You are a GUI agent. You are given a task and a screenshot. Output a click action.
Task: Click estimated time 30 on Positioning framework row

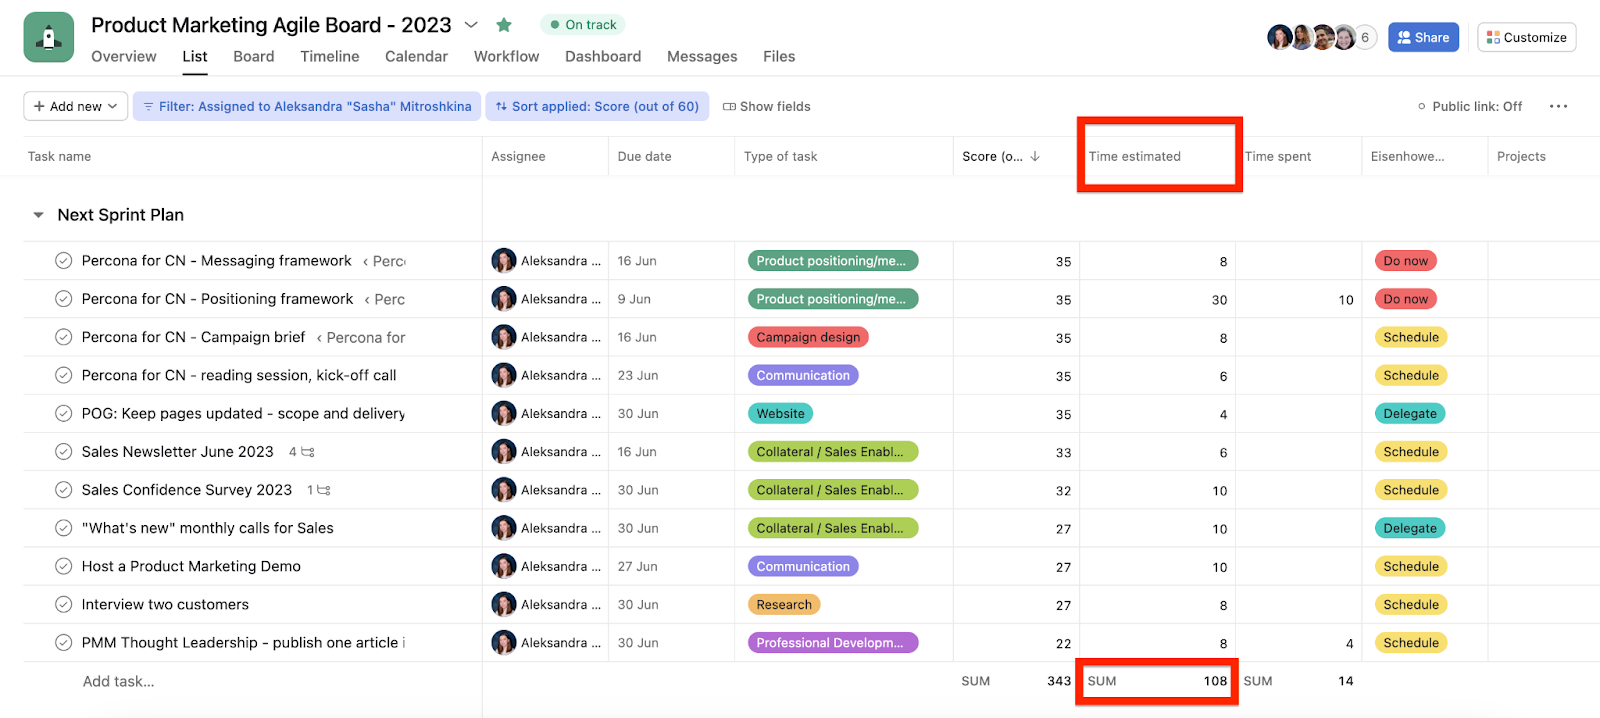1219,299
